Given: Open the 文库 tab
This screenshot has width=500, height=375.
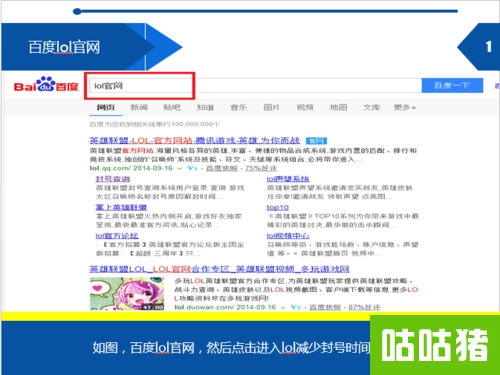Looking at the screenshot, I should (x=371, y=107).
